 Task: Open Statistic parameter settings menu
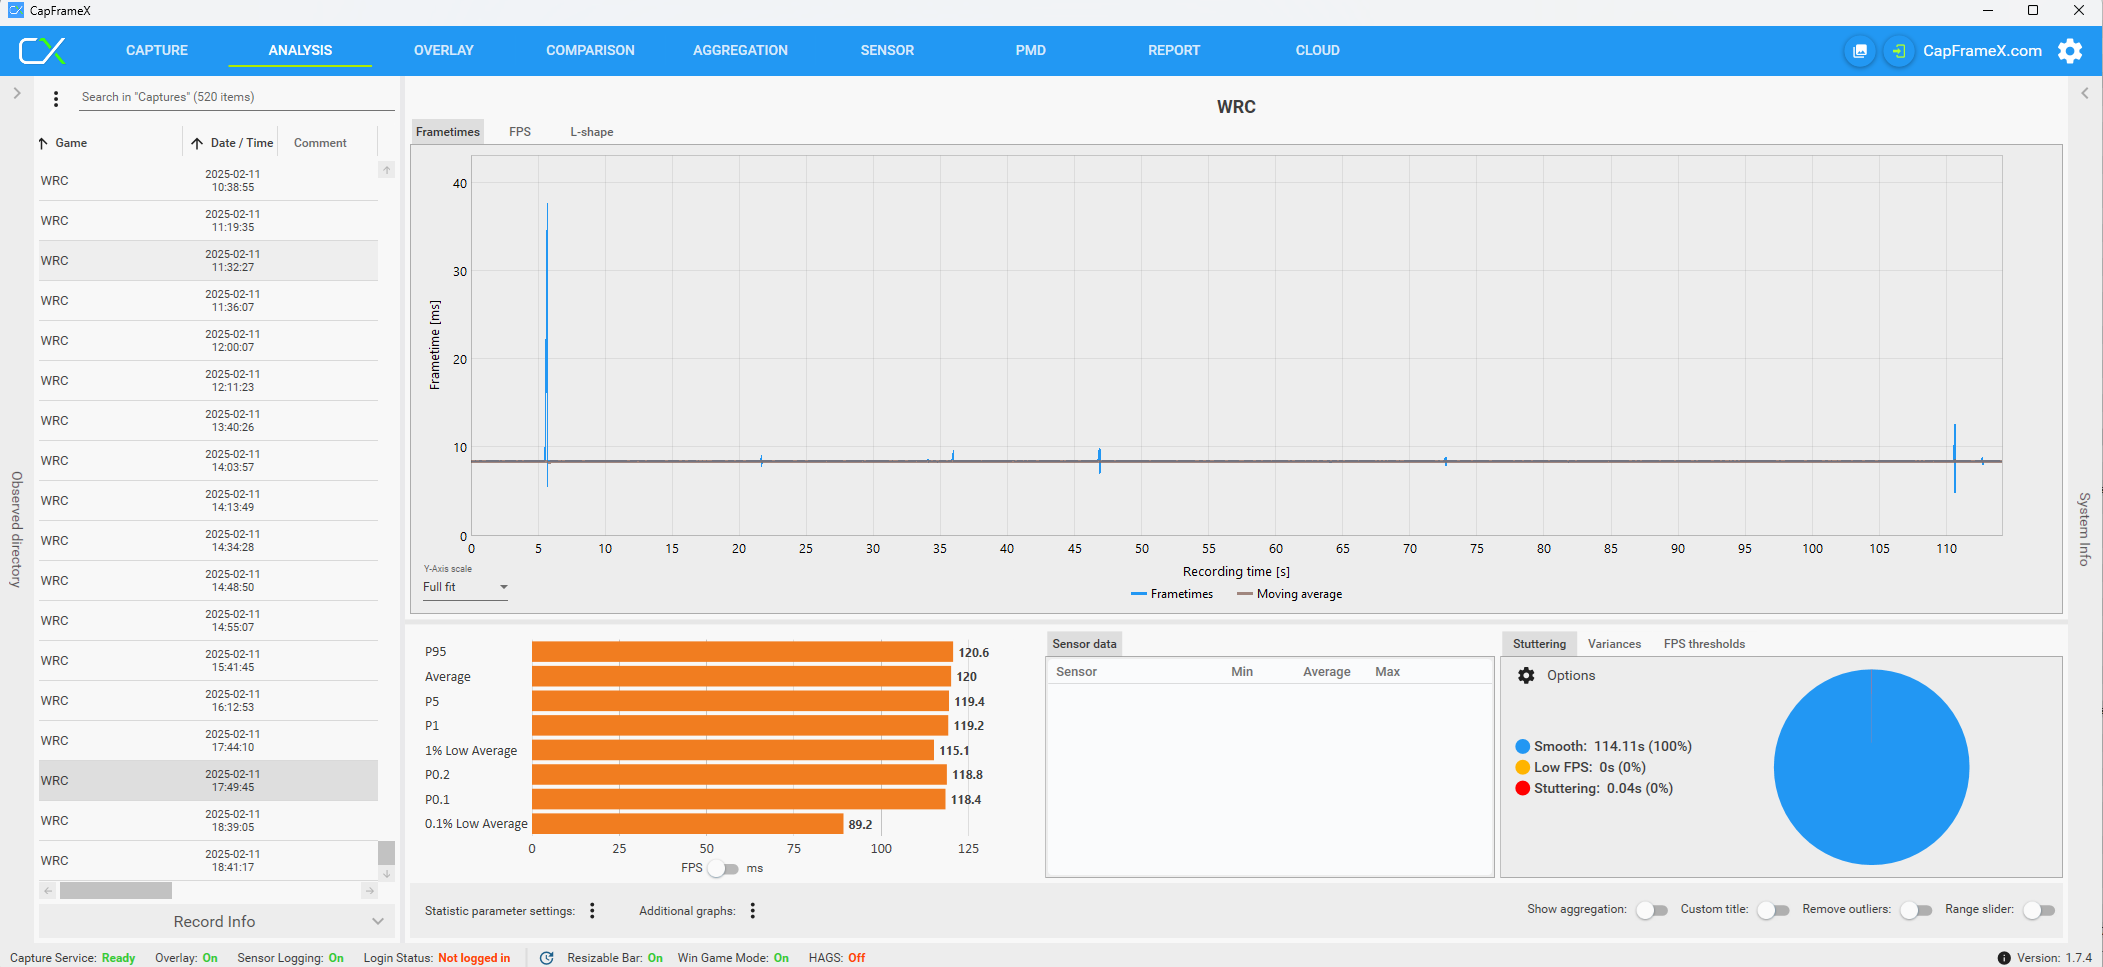(x=592, y=910)
